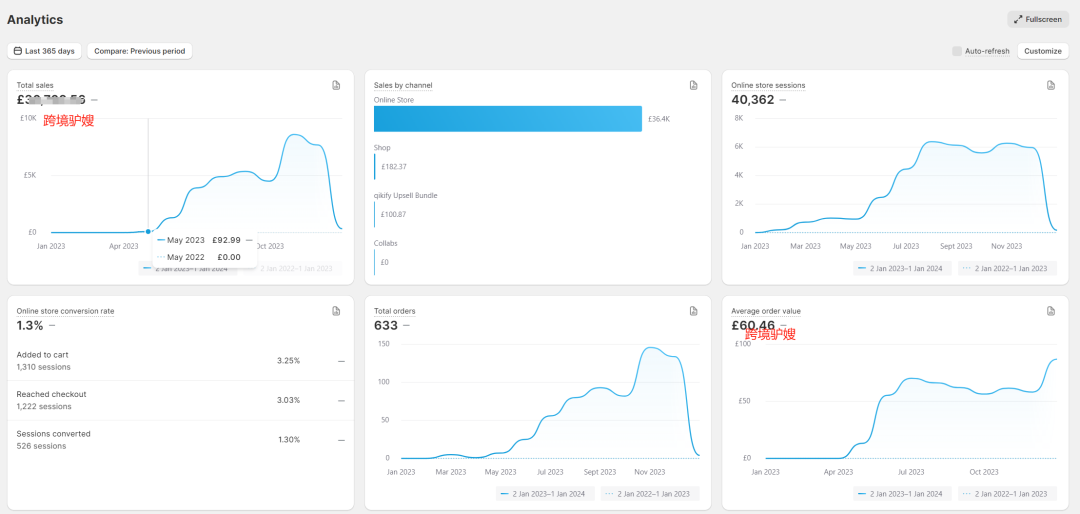Image resolution: width=1080 pixels, height=514 pixels.
Task: Select the Added to cart row
Action: (x=180, y=360)
